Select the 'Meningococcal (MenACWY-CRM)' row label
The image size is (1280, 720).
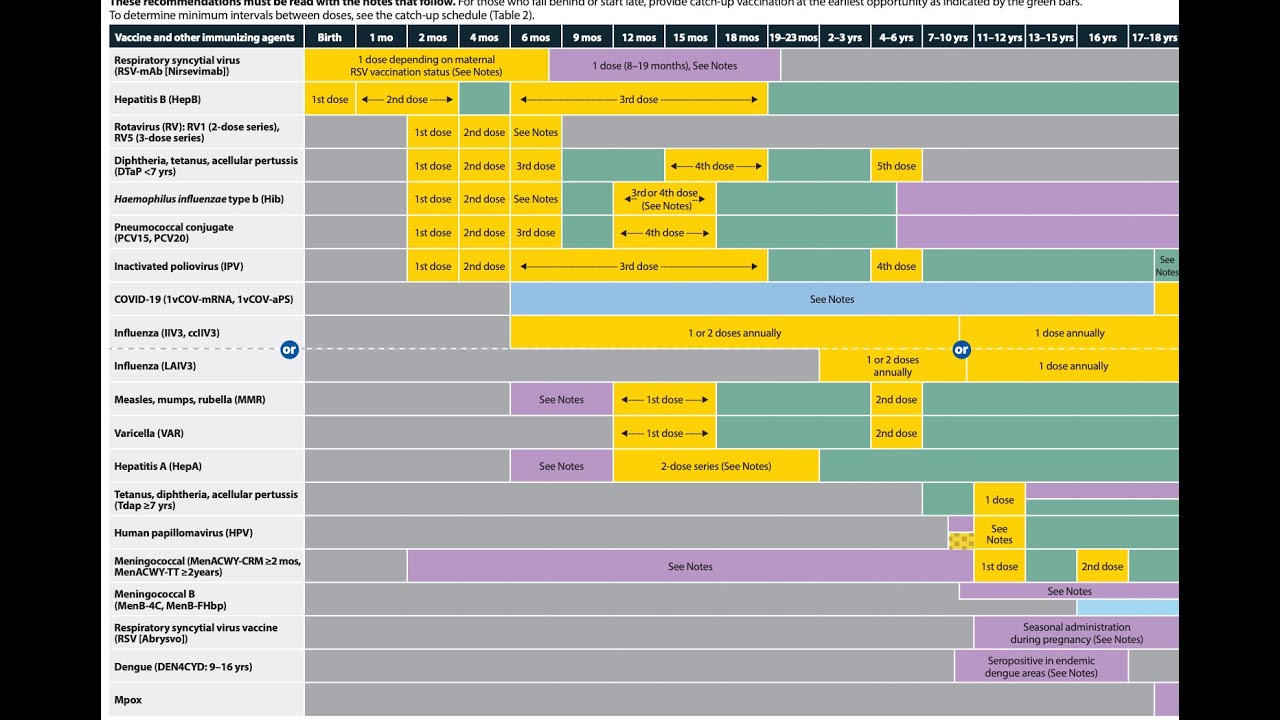pos(205,566)
